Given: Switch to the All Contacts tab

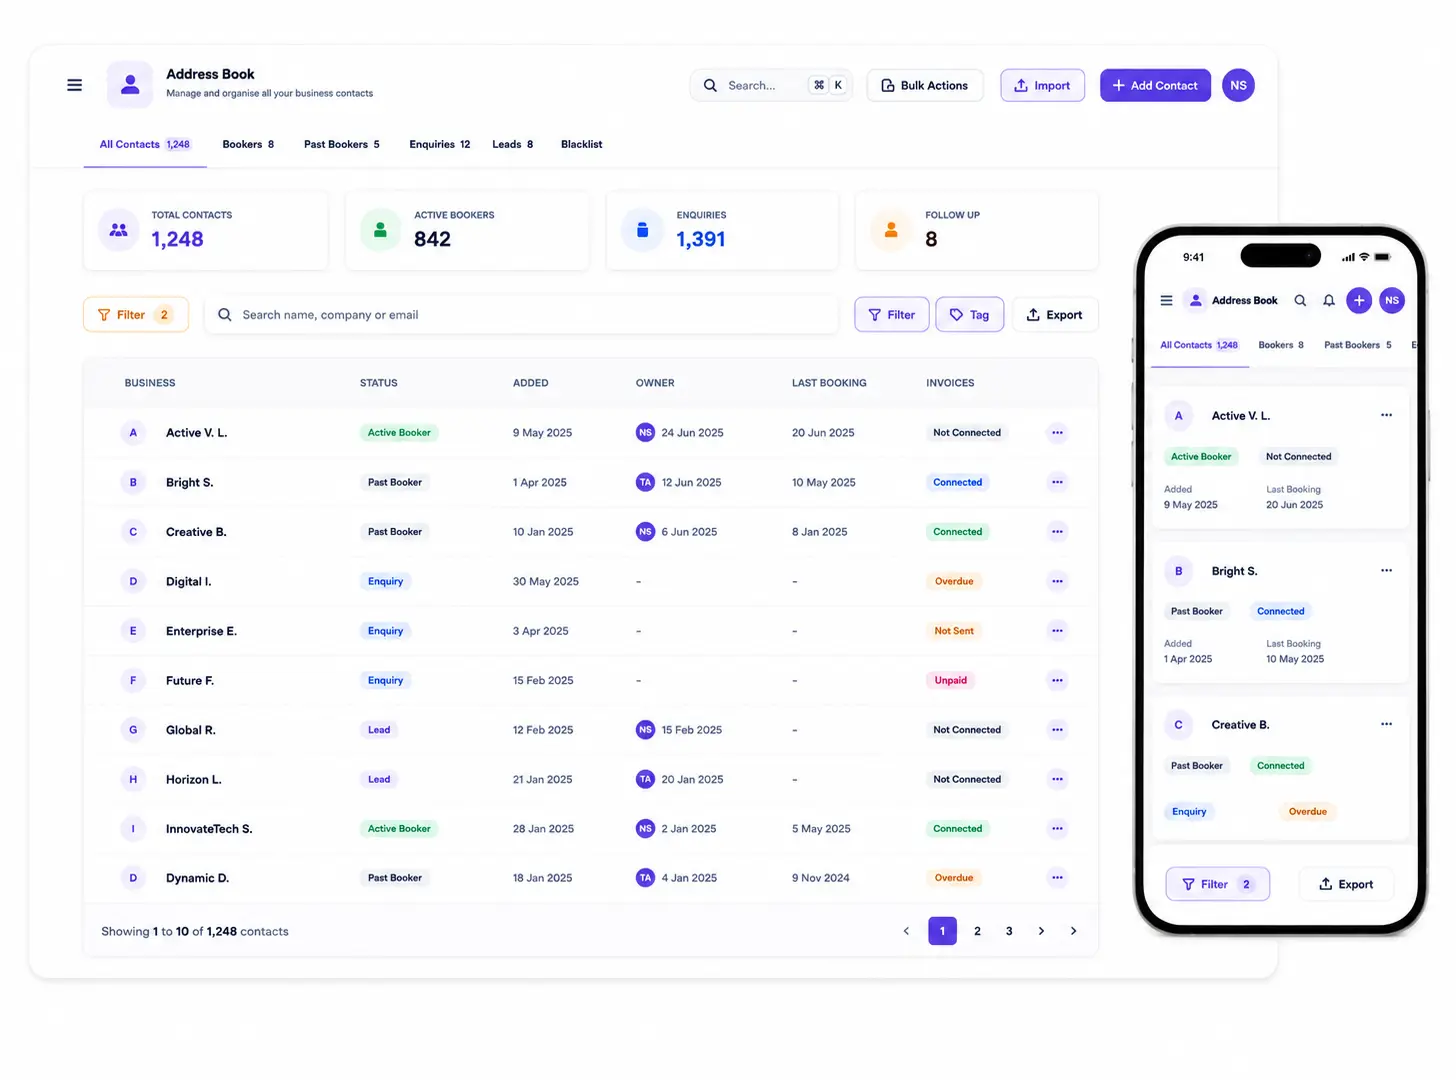Looking at the screenshot, I should [145, 144].
